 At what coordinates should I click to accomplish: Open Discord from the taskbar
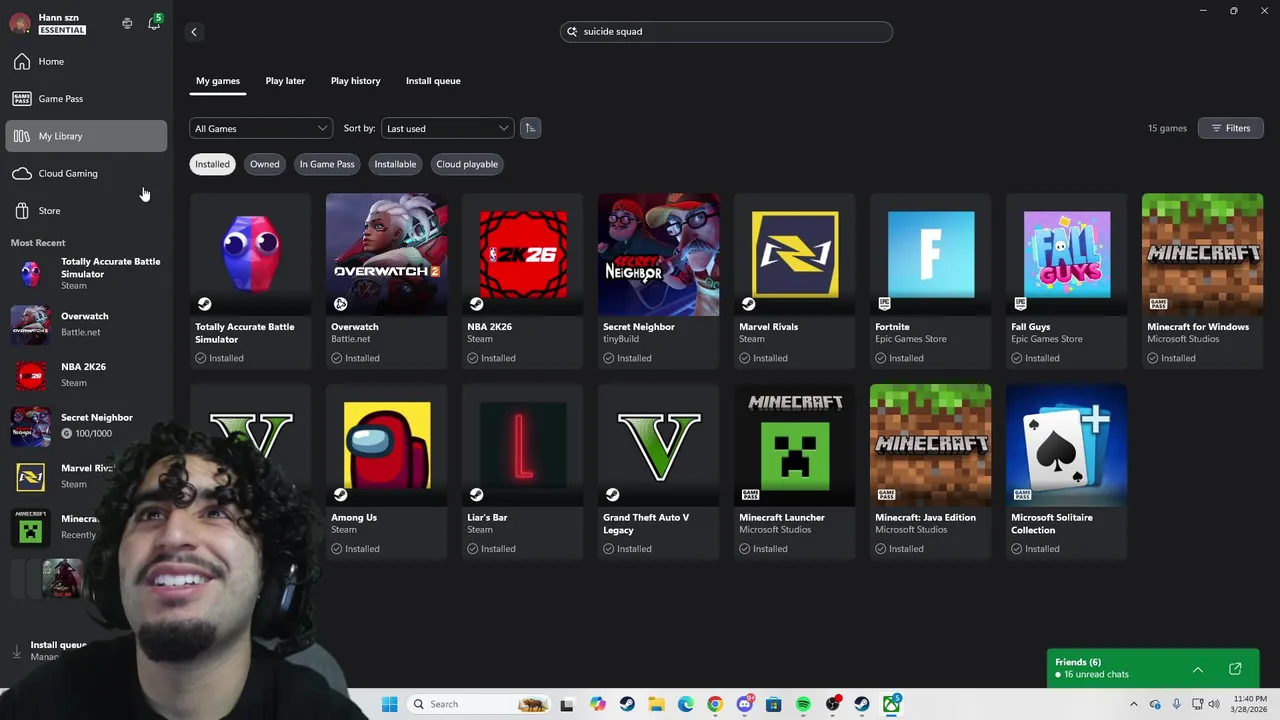point(744,704)
